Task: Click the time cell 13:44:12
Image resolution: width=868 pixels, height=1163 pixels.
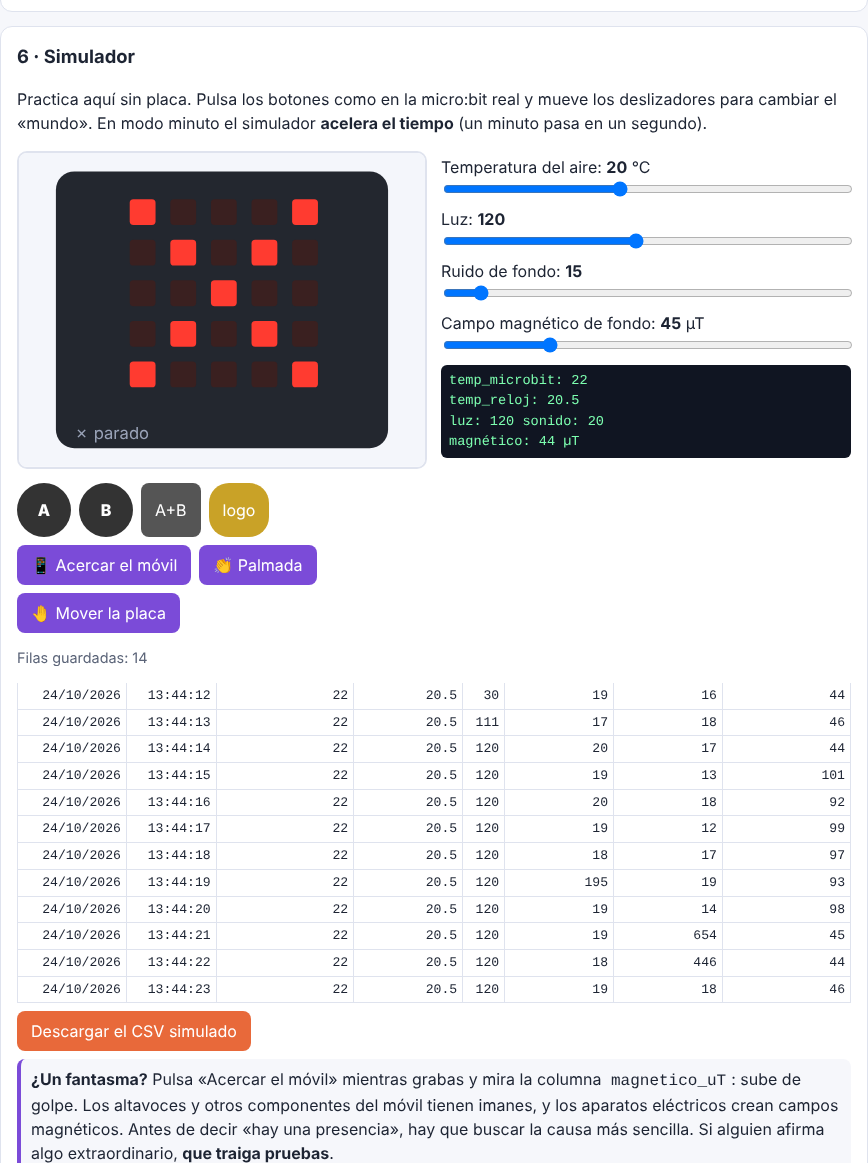Action: coord(179,695)
